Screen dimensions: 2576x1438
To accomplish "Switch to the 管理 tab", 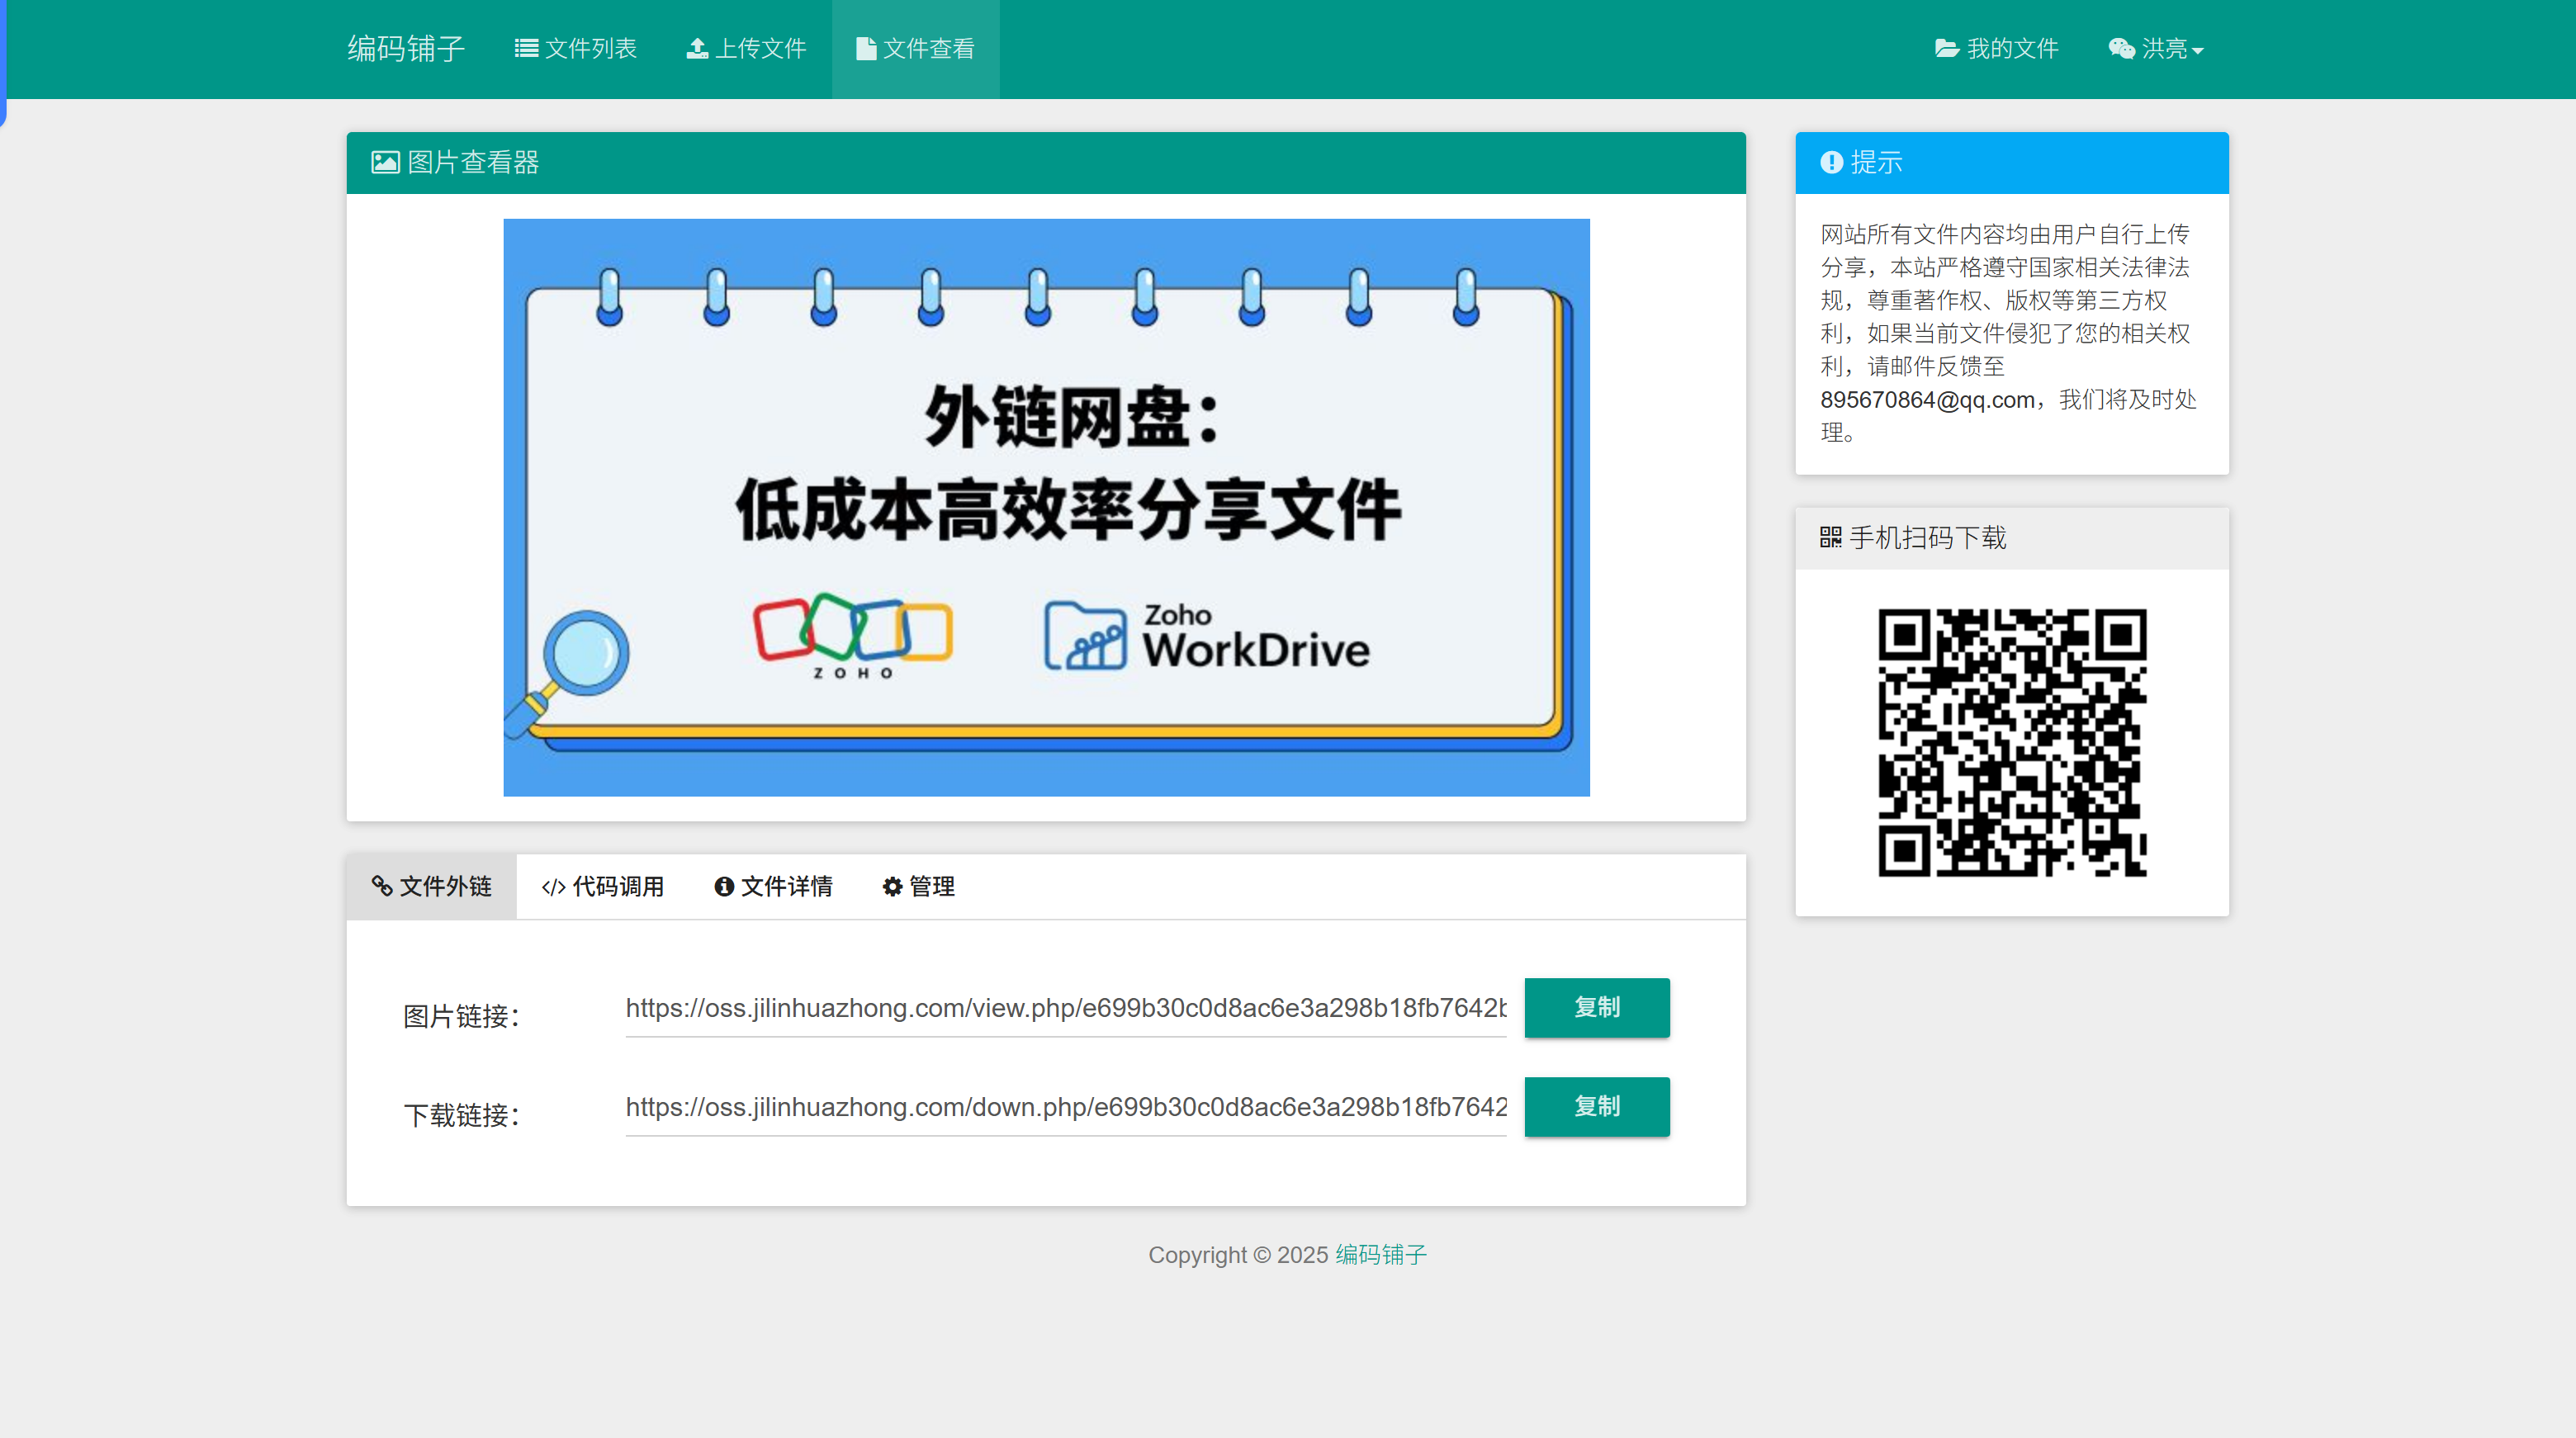I will pos(918,887).
